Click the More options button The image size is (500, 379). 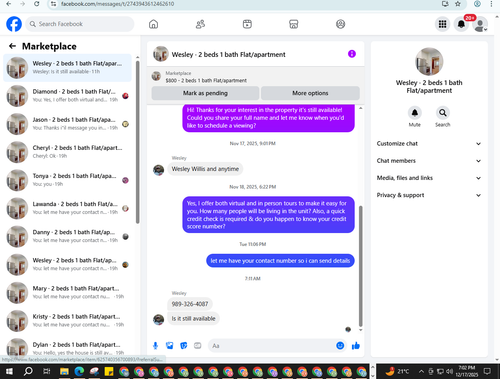click(x=310, y=93)
